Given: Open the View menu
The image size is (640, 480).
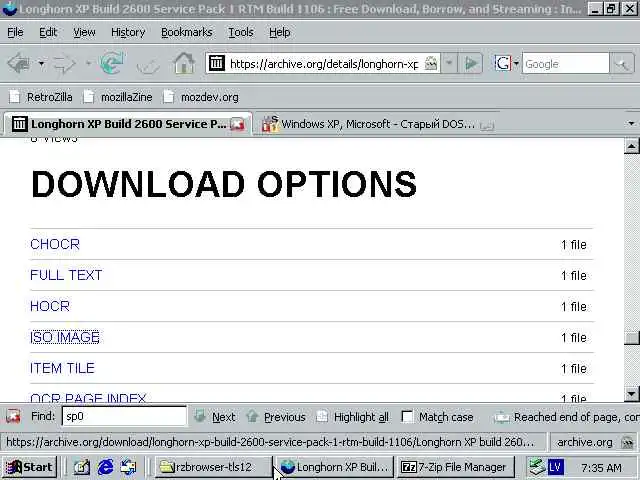Looking at the screenshot, I should (84, 32).
